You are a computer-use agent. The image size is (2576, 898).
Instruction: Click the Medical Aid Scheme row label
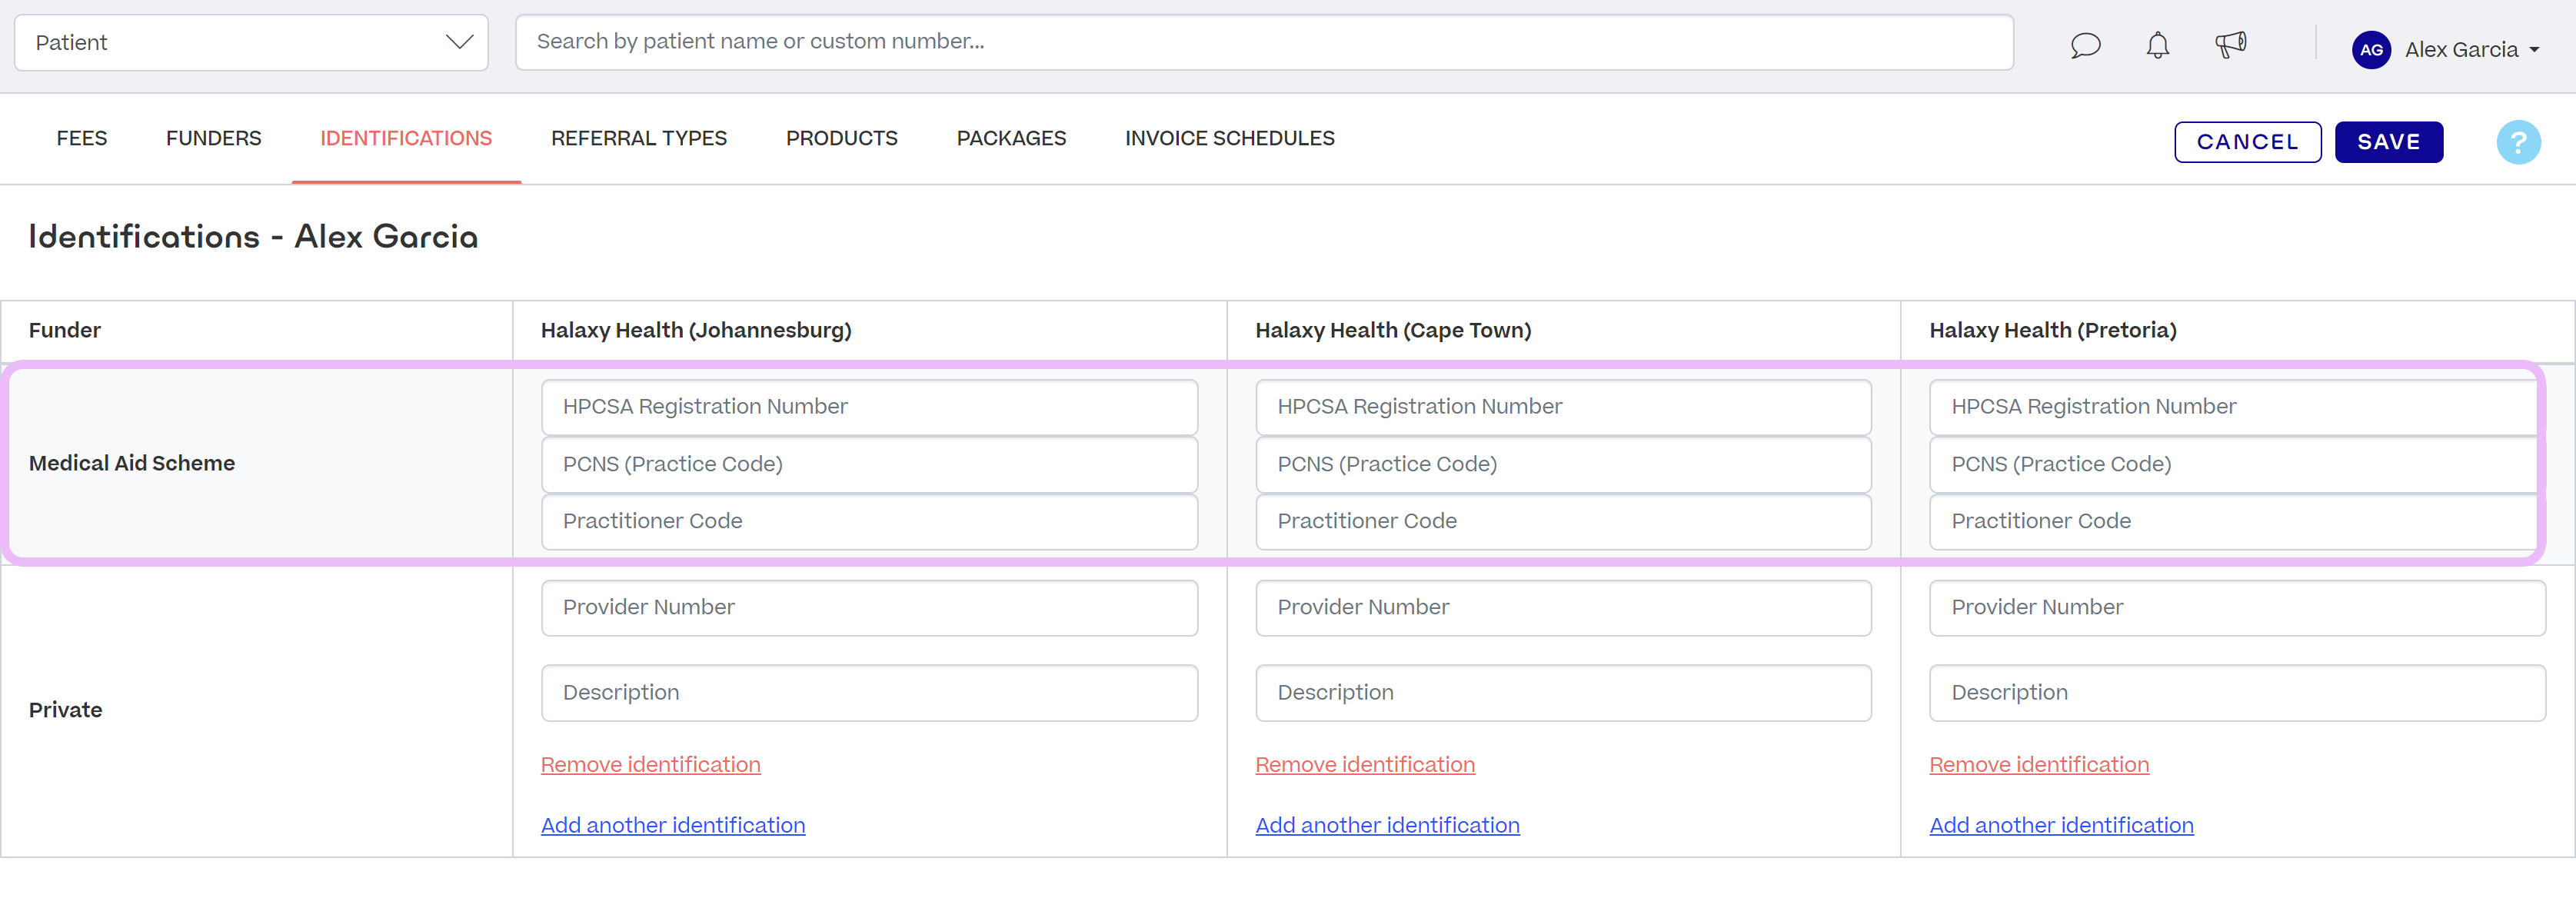132,463
